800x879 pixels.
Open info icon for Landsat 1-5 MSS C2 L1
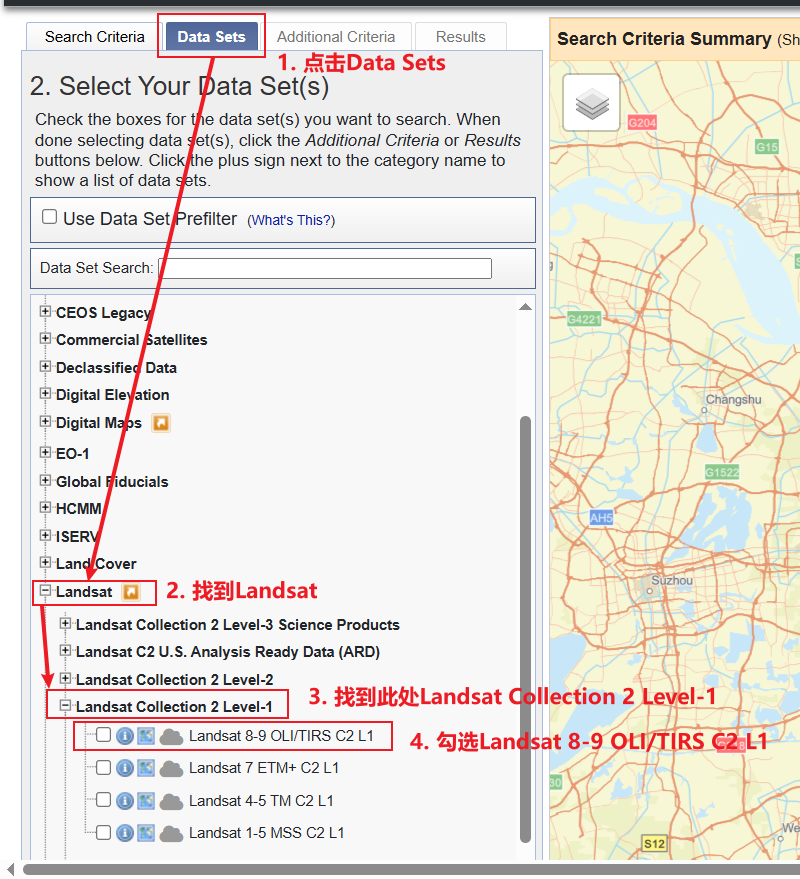coord(124,833)
